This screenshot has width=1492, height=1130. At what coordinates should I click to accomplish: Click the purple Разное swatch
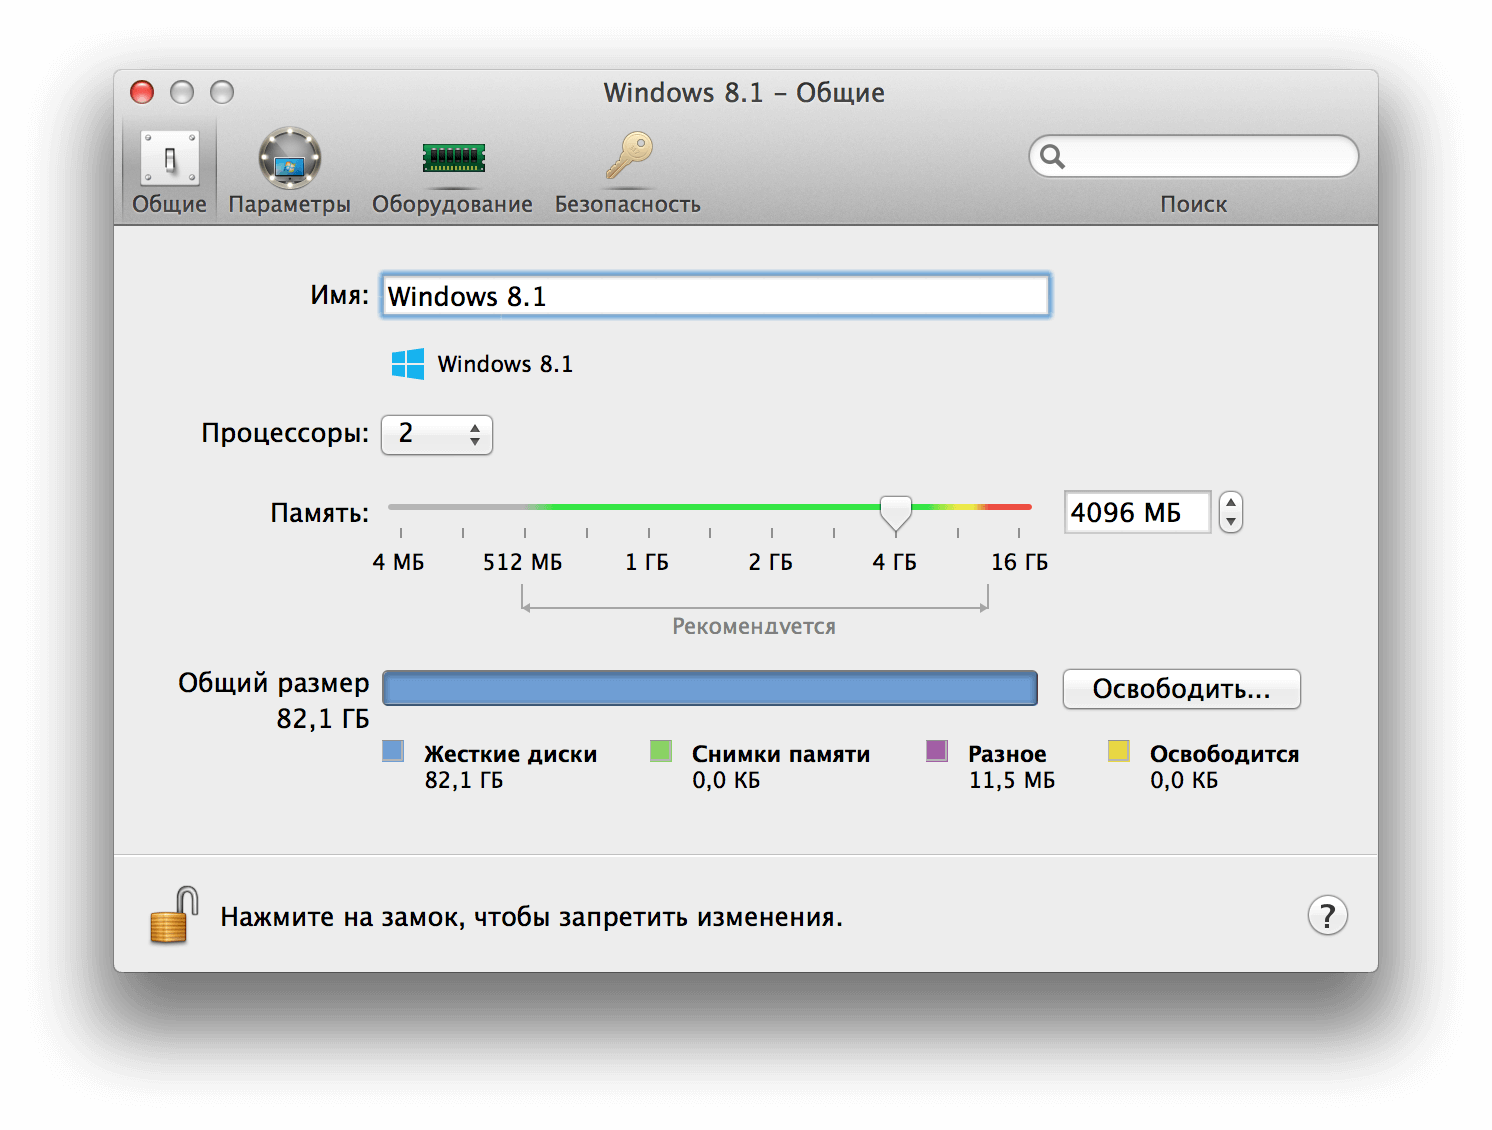937,751
